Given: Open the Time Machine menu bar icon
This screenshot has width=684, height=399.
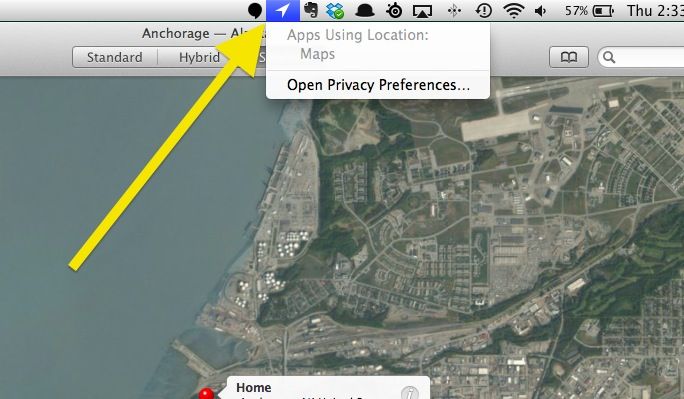Looking at the screenshot, I should pos(484,10).
